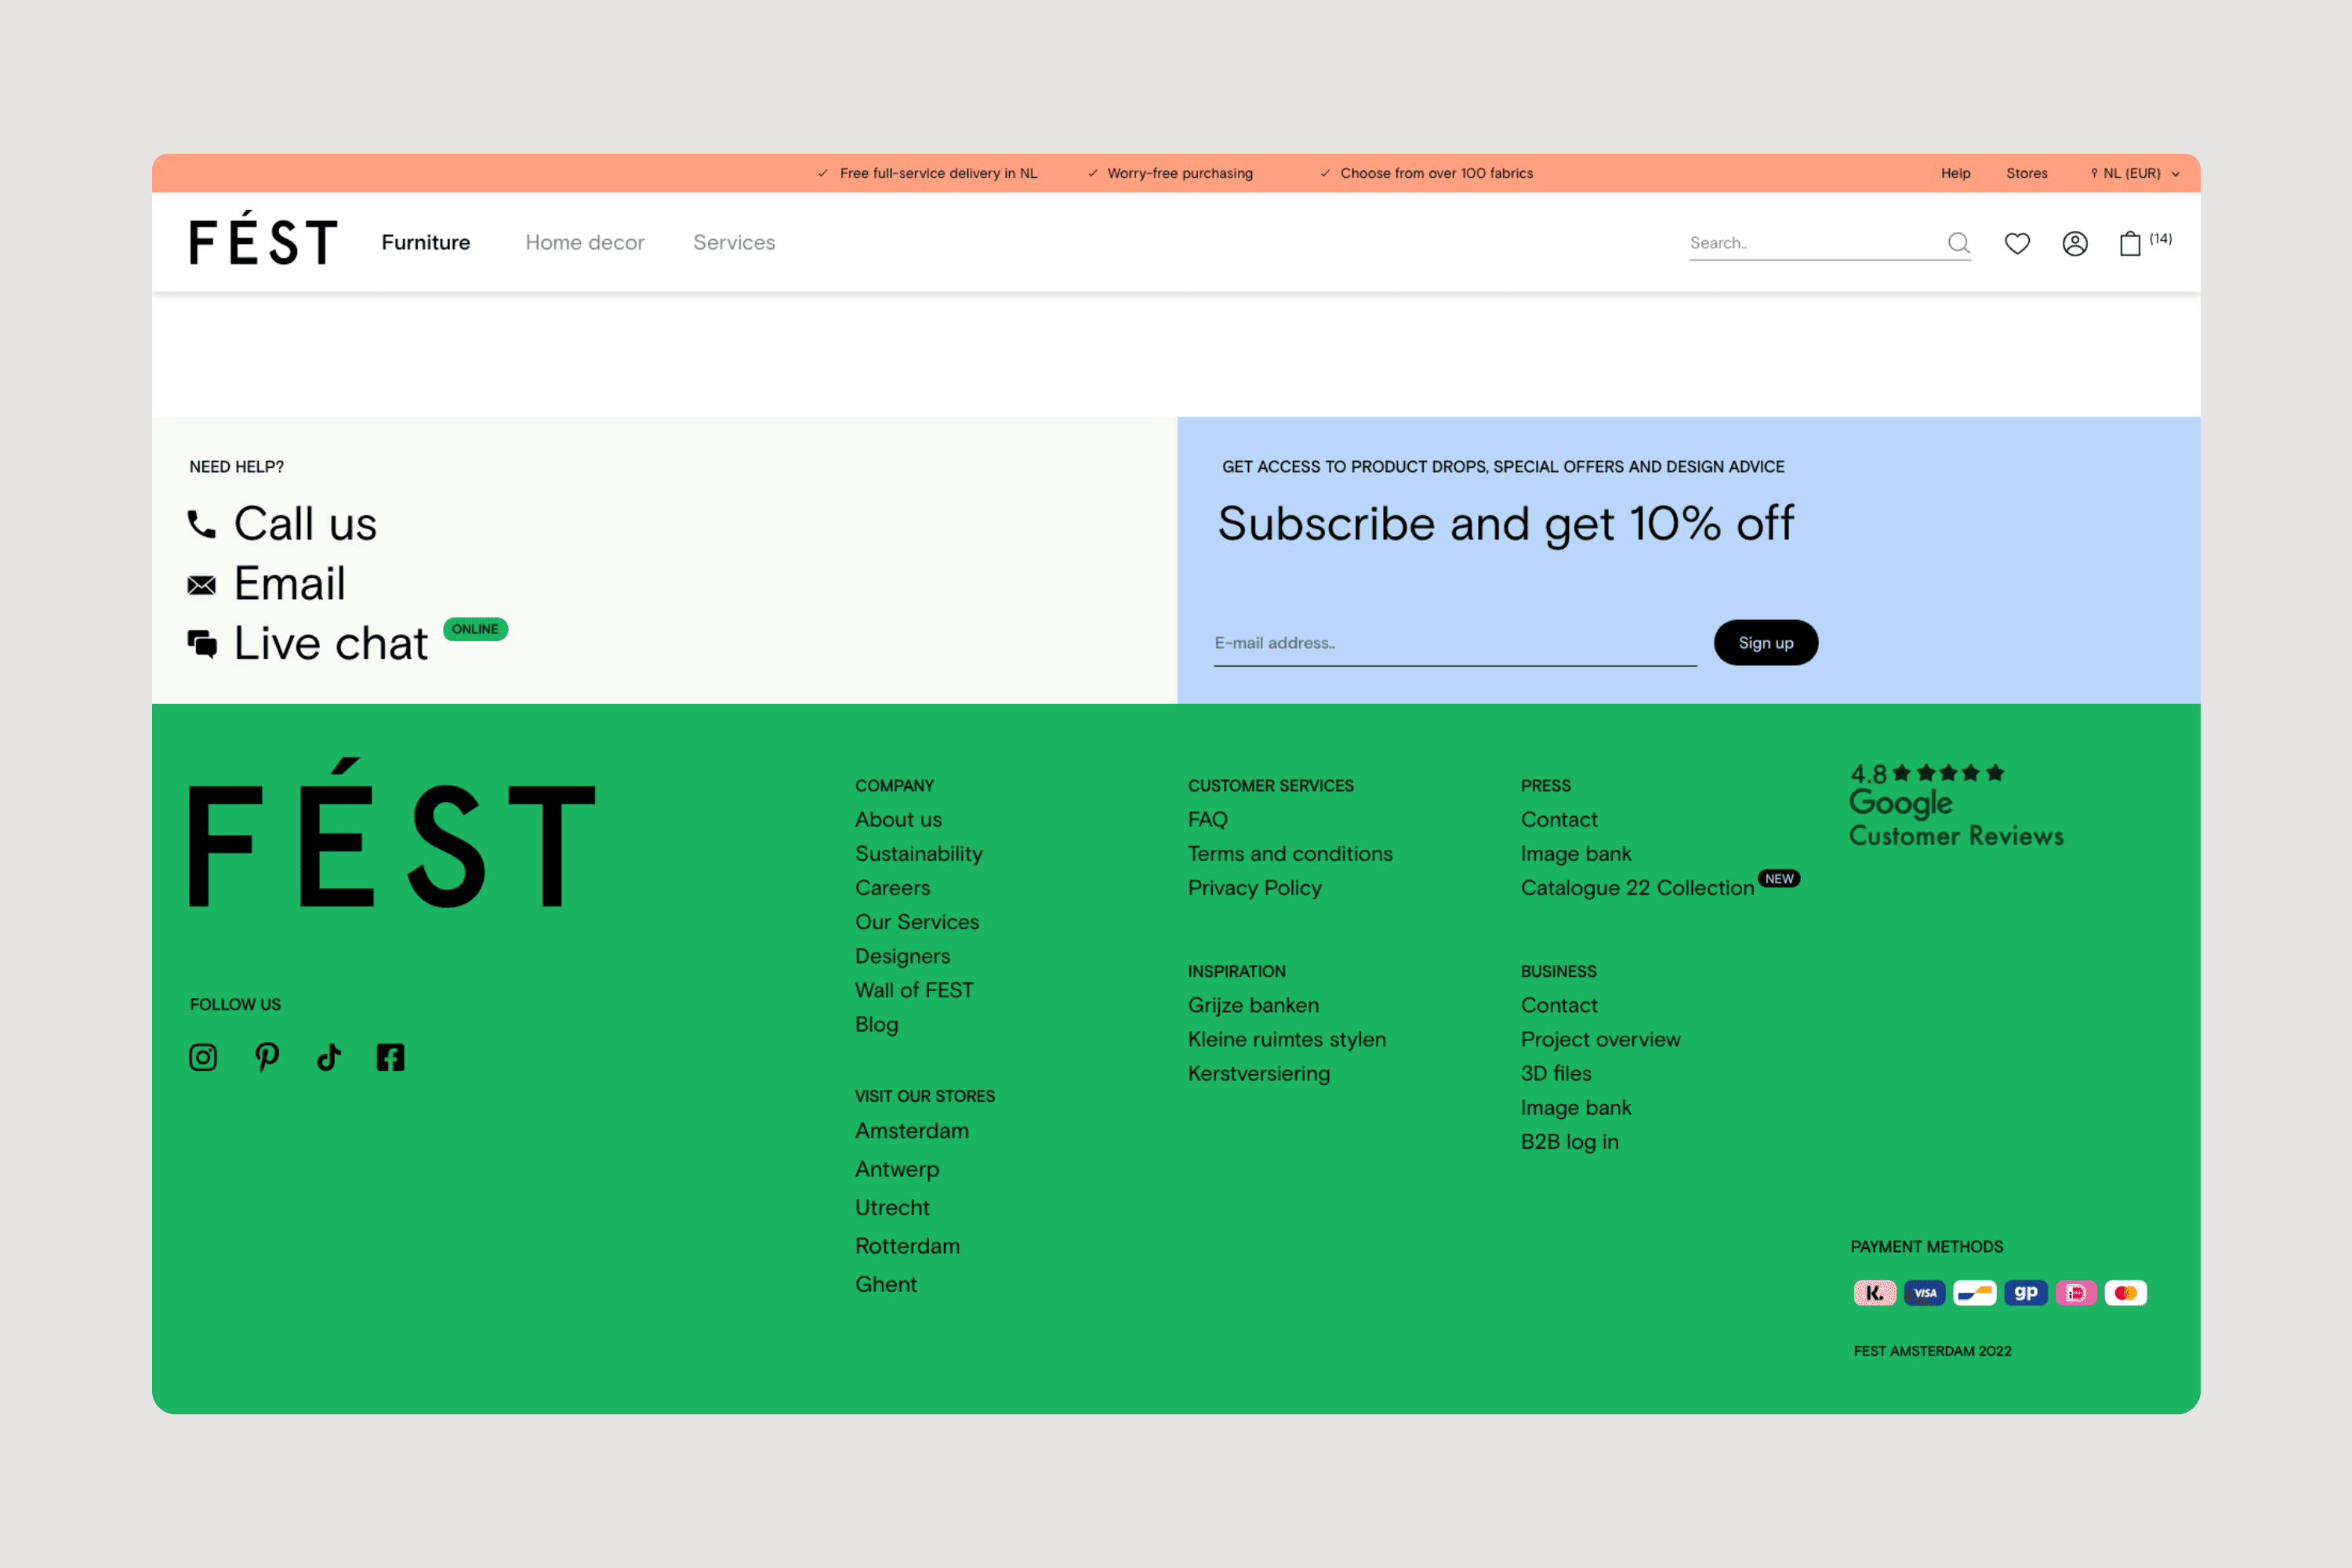The width and height of the screenshot is (2352, 1568).
Task: Click the Klarna payment icon
Action: click(1874, 1293)
